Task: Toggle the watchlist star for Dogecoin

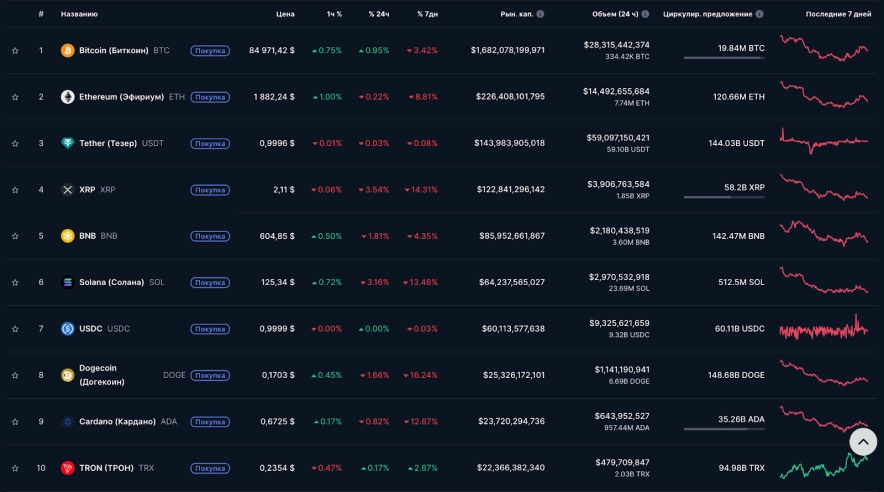Action: point(15,375)
